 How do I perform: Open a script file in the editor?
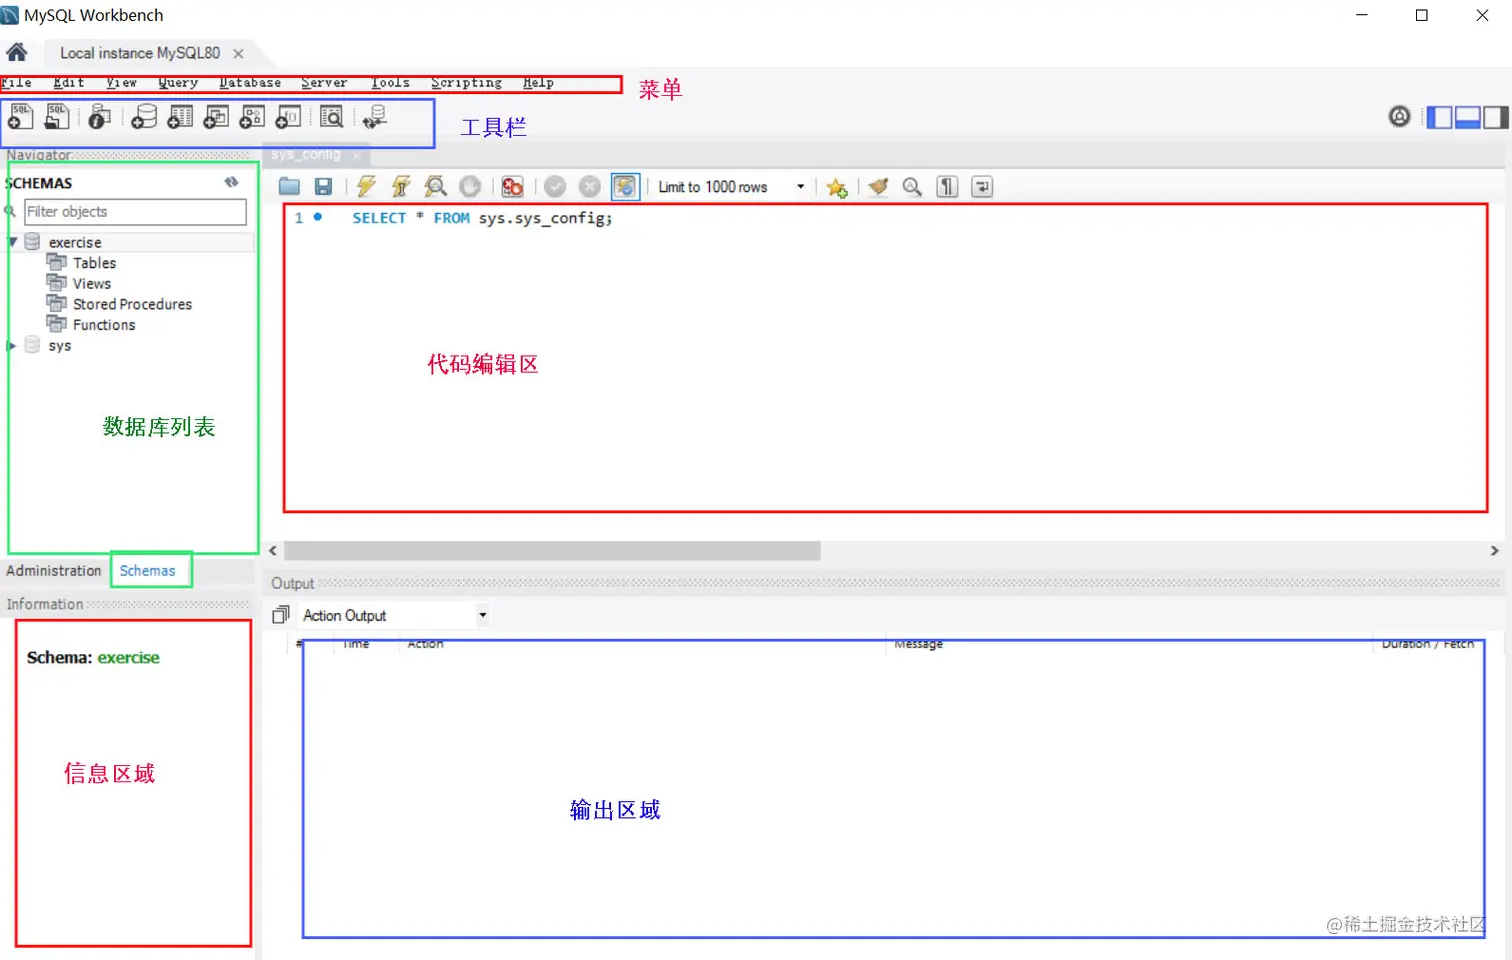(289, 186)
